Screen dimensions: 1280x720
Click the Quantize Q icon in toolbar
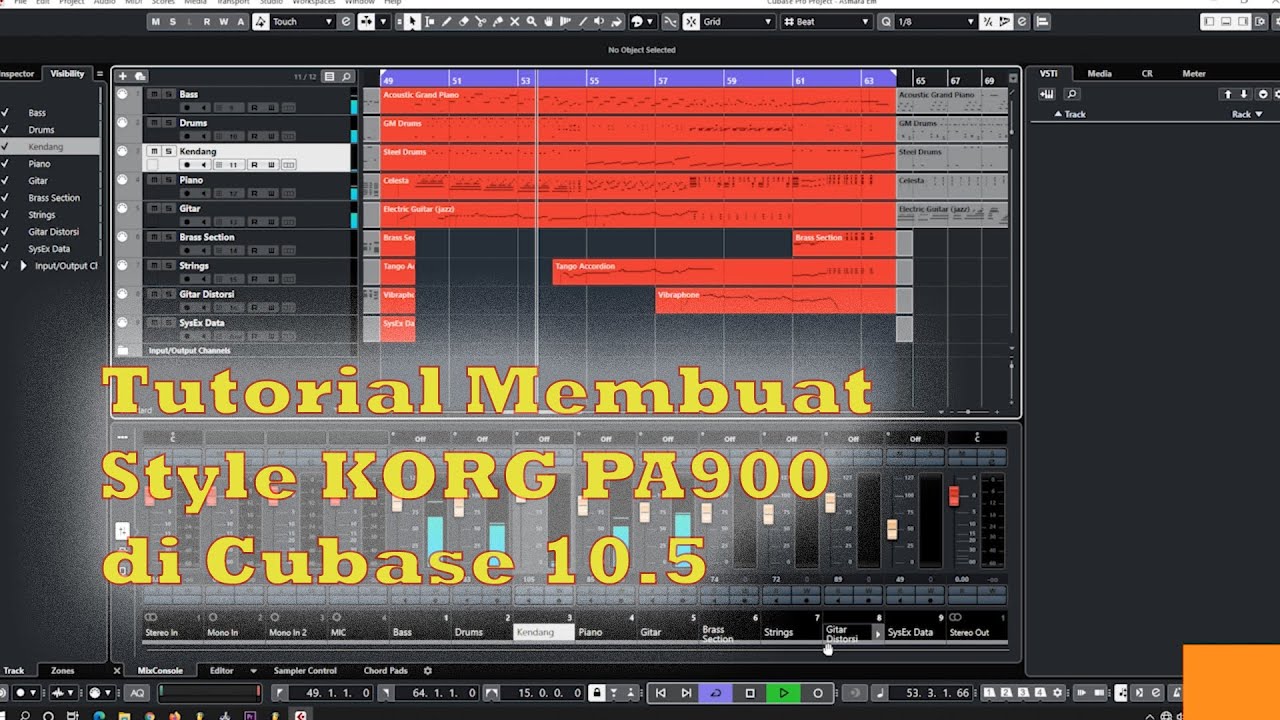coord(886,21)
